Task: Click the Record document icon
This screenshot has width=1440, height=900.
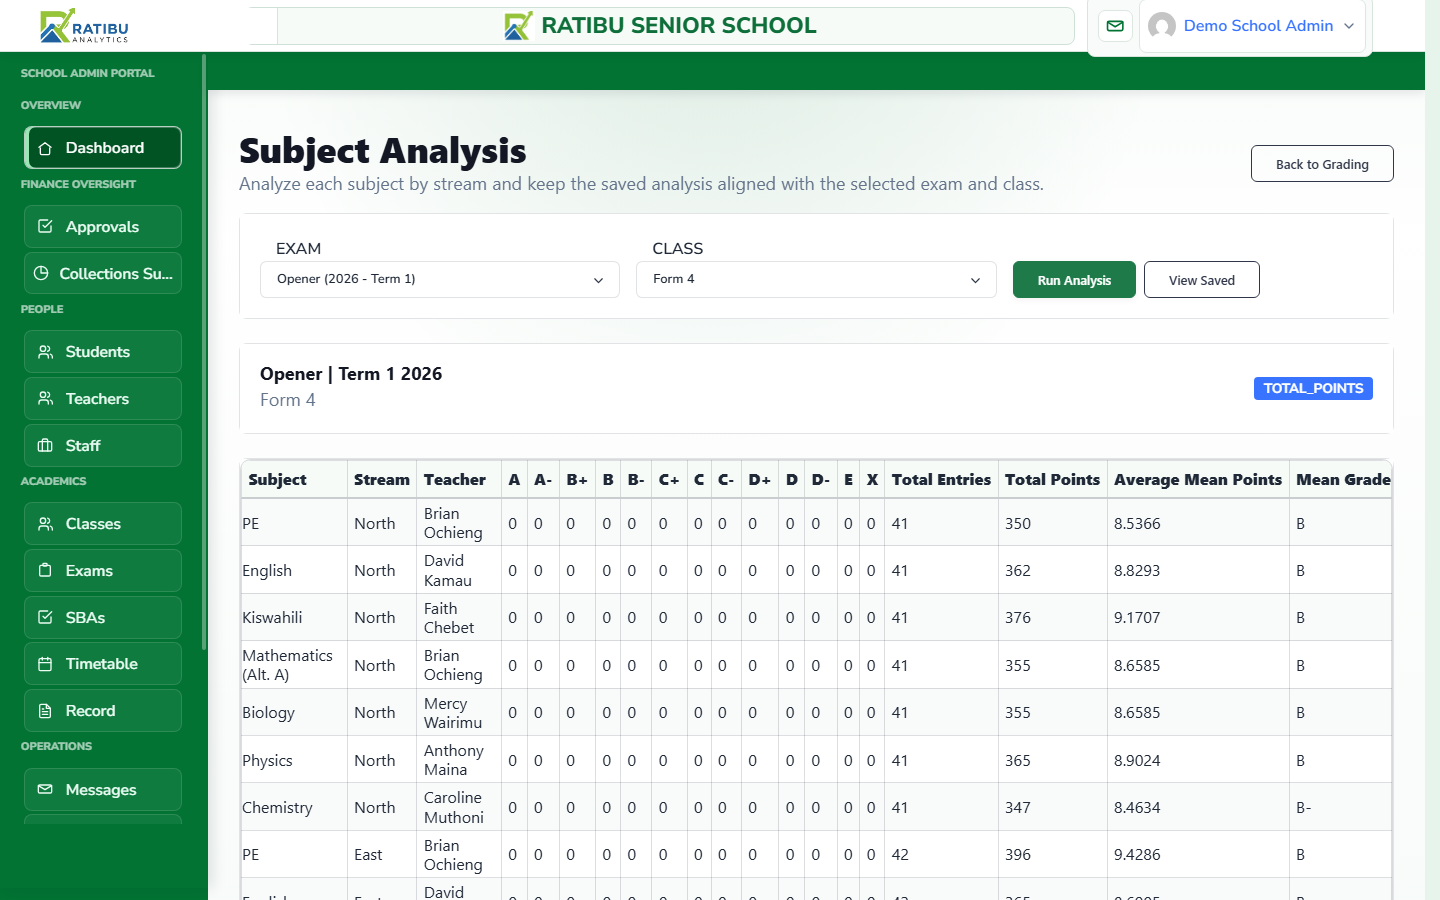Action: coord(45,711)
